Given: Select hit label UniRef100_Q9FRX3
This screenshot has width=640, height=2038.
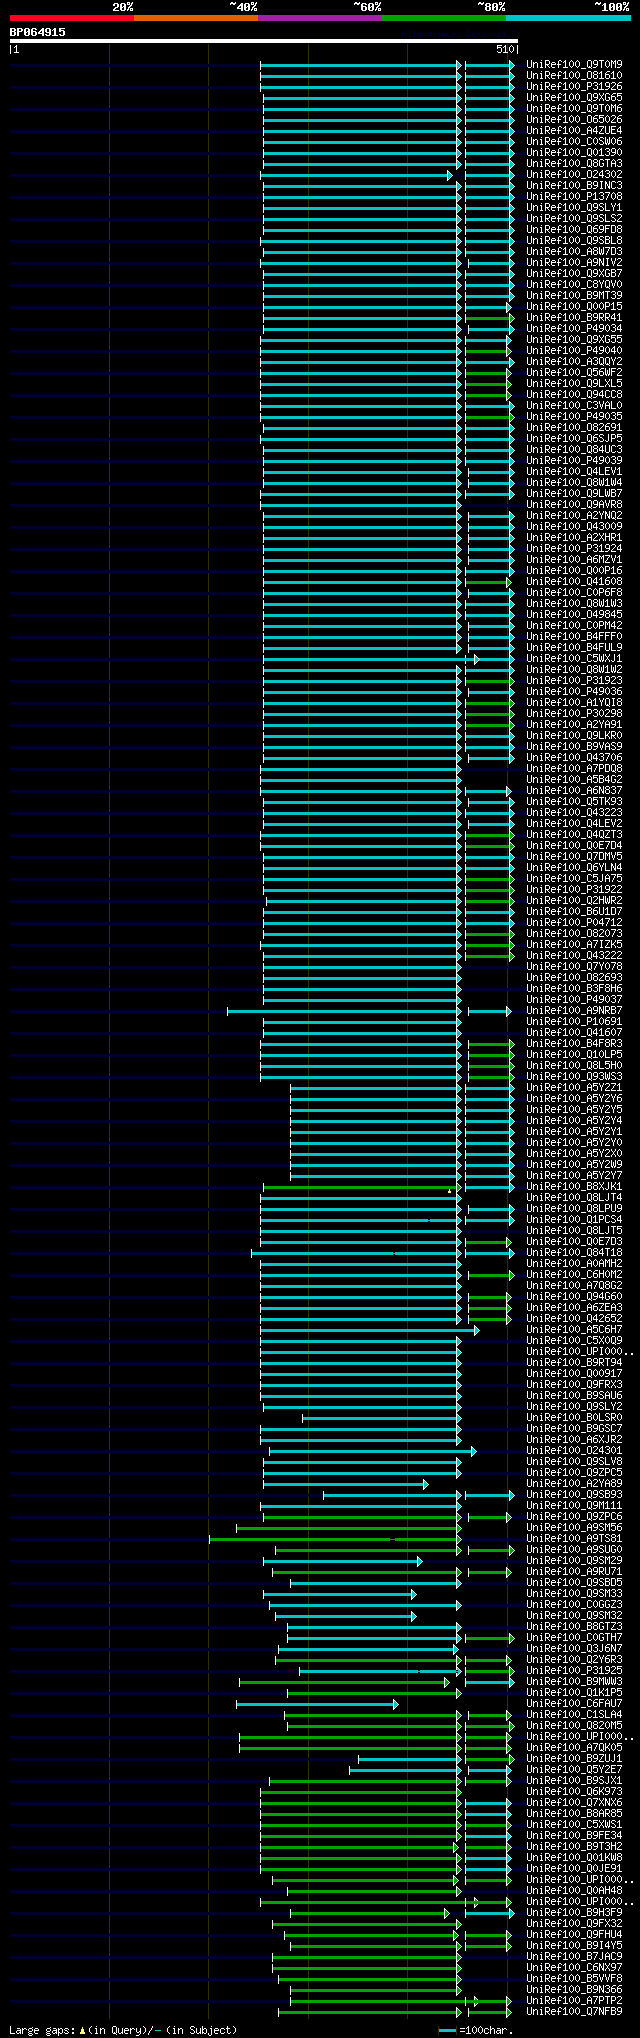Looking at the screenshot, I should coord(574,1384).
